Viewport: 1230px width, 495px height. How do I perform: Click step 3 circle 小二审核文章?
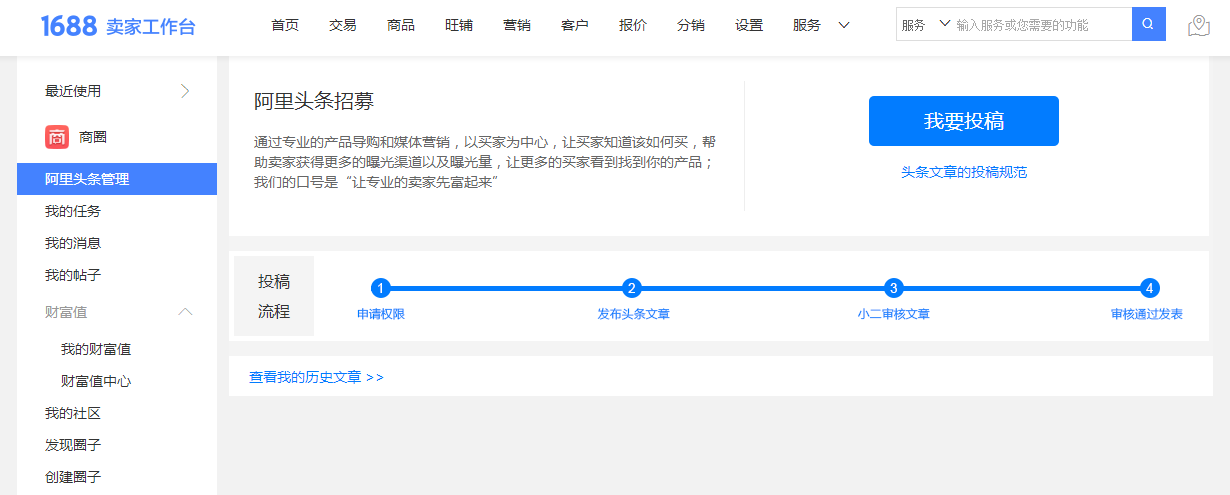(894, 288)
